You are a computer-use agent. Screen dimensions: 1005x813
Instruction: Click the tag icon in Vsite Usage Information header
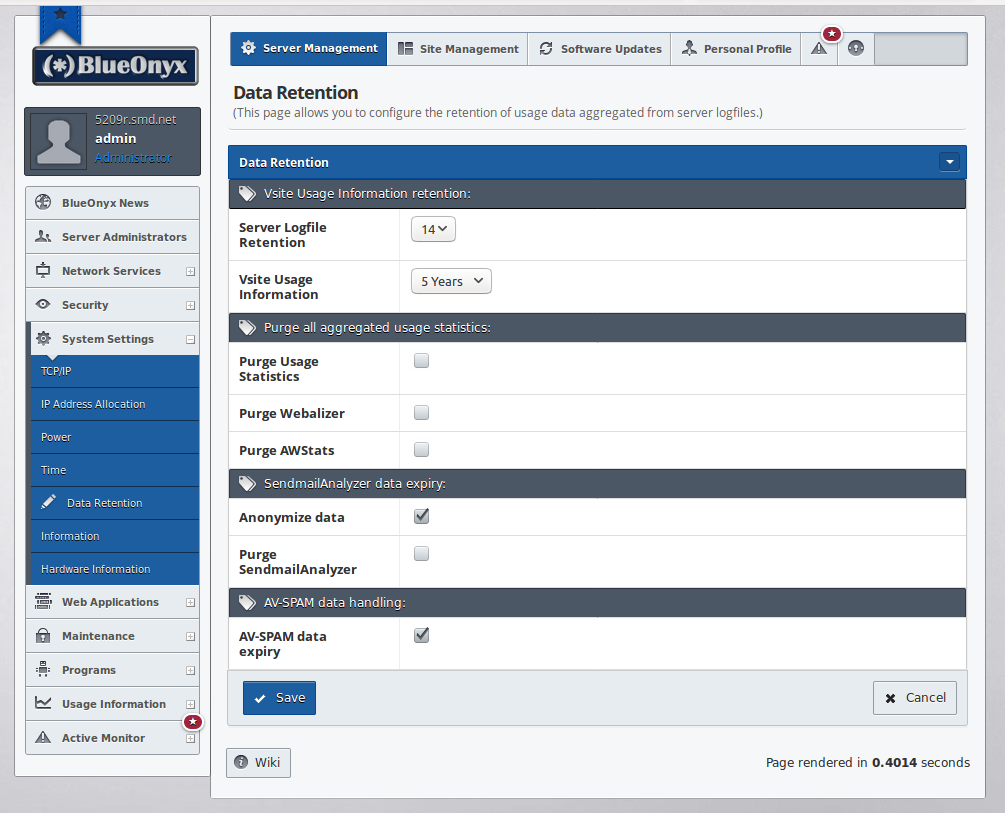pyautogui.click(x=247, y=194)
